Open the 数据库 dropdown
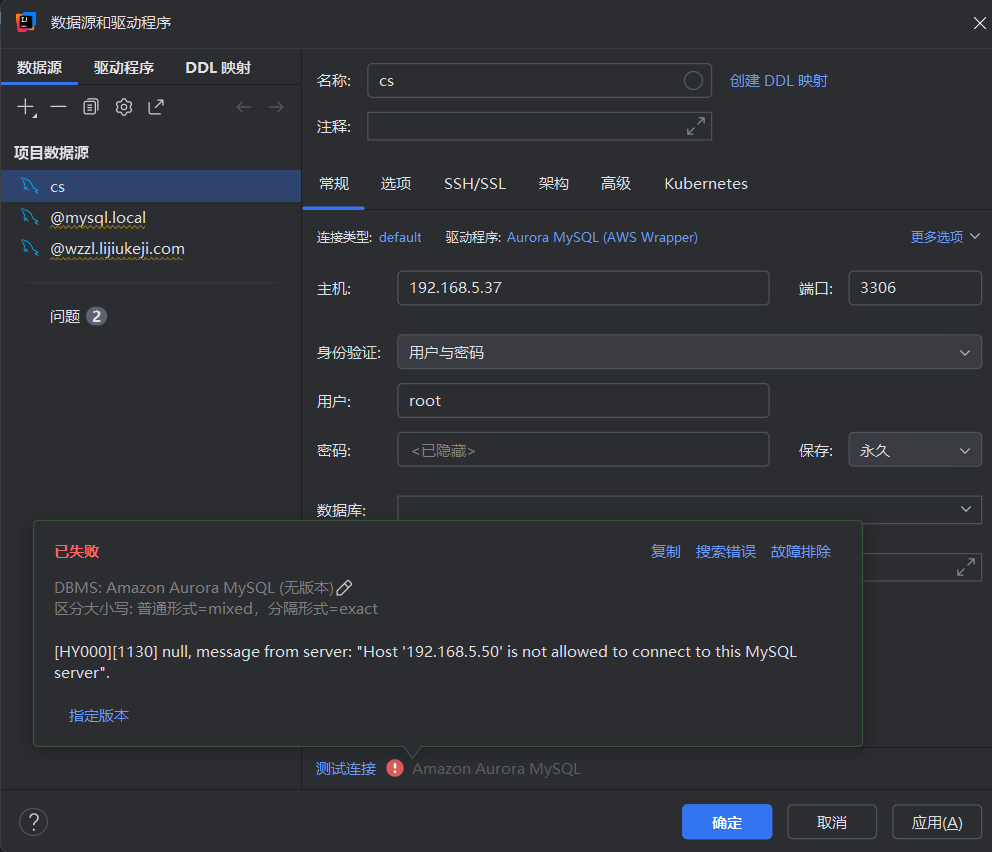Screen dimensions: 992x852 tap(689, 509)
